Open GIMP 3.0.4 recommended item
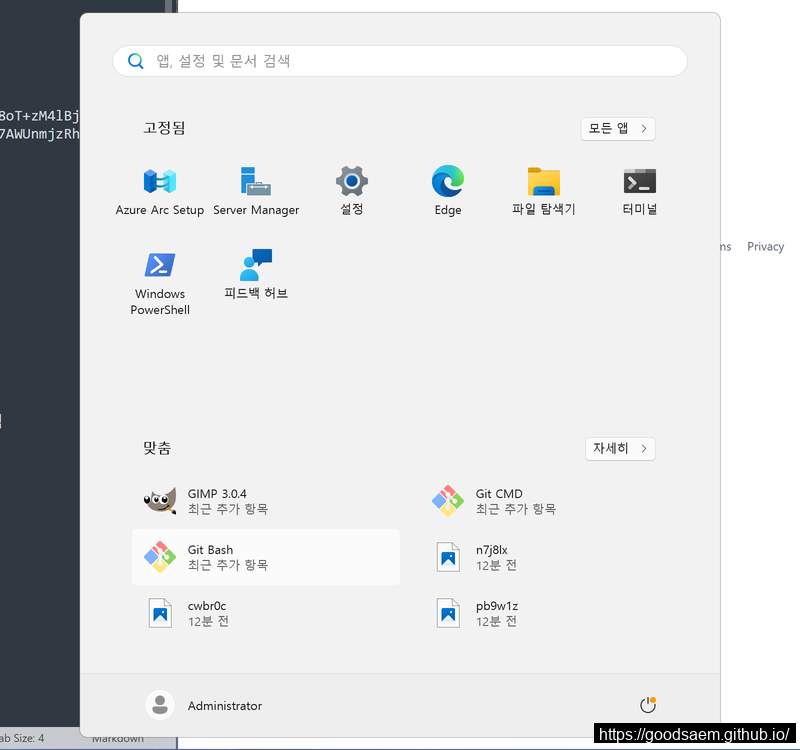The height and width of the screenshot is (750, 800). click(x=266, y=501)
